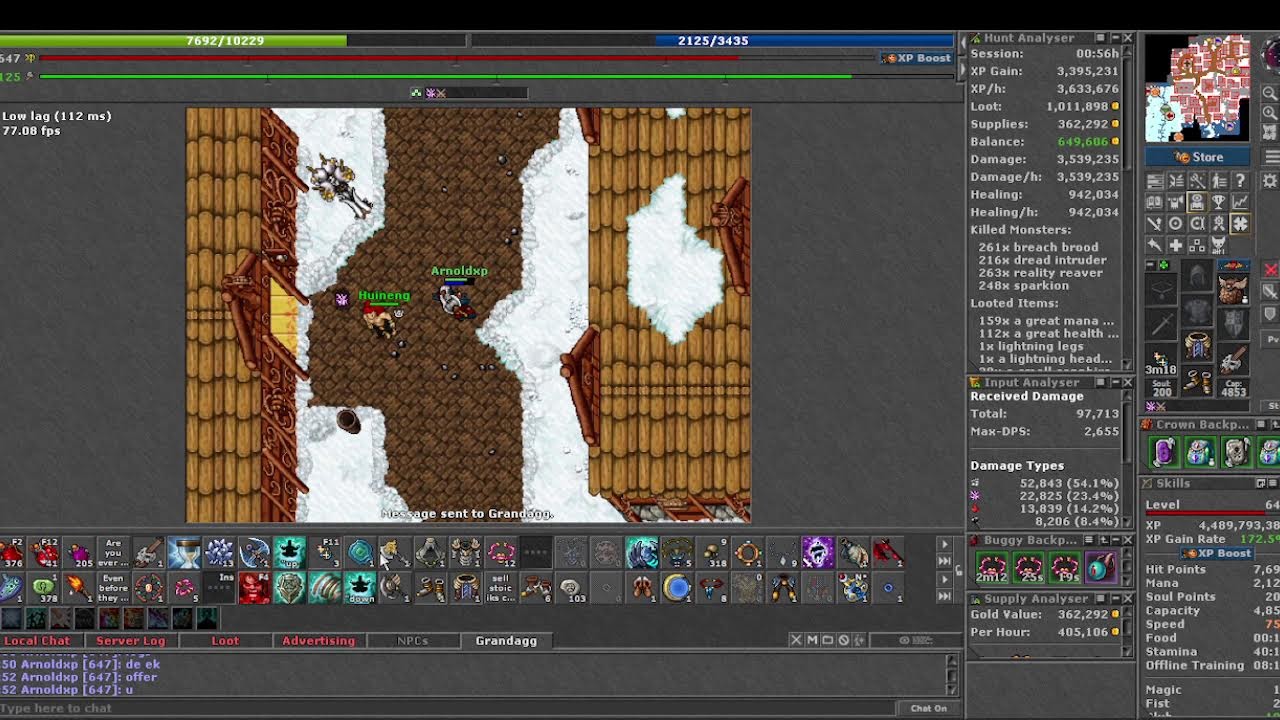The height and width of the screenshot is (720, 1280).
Task: Switch to the Advertising chat tab
Action: (318, 641)
